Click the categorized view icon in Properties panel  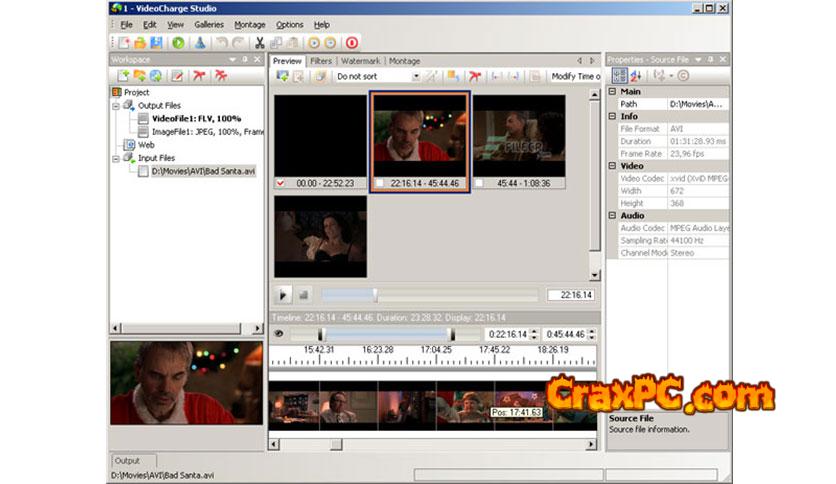619,76
